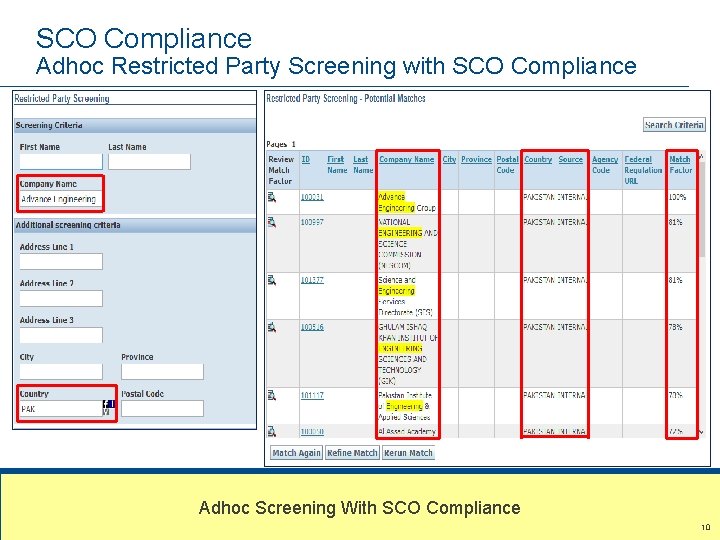The height and width of the screenshot is (540, 720).
Task: Sort by Province column header
Action: (476, 159)
